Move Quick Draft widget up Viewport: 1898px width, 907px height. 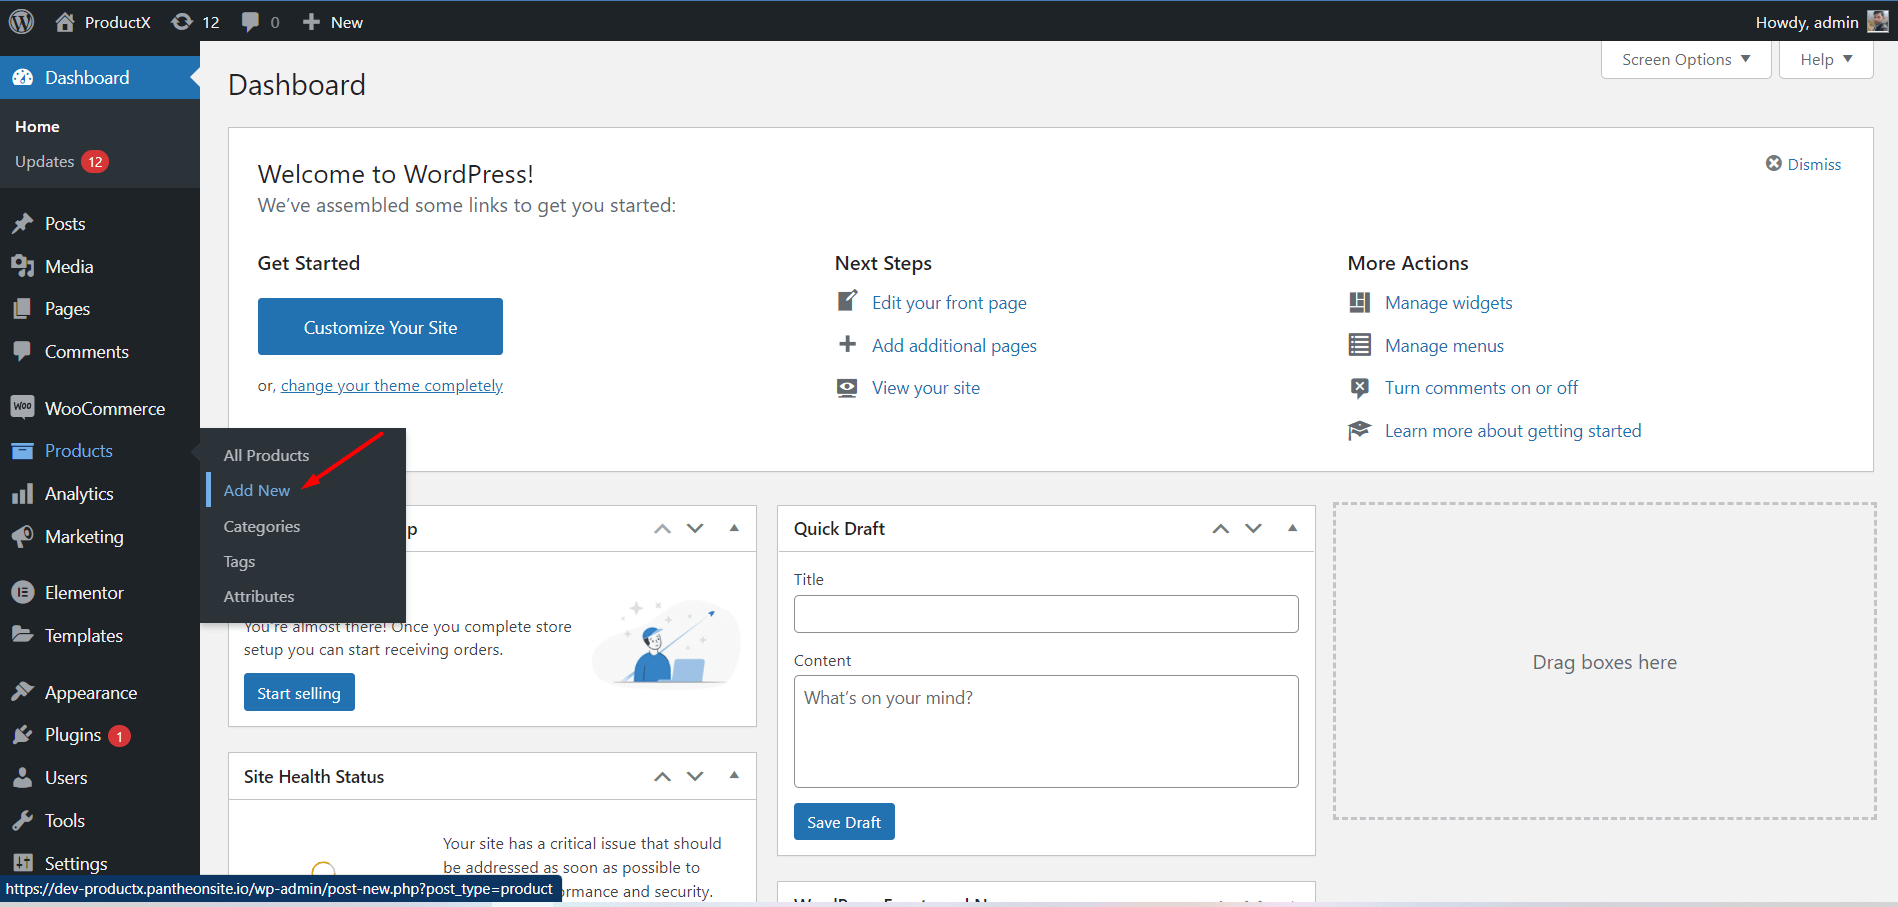pyautogui.click(x=1220, y=529)
